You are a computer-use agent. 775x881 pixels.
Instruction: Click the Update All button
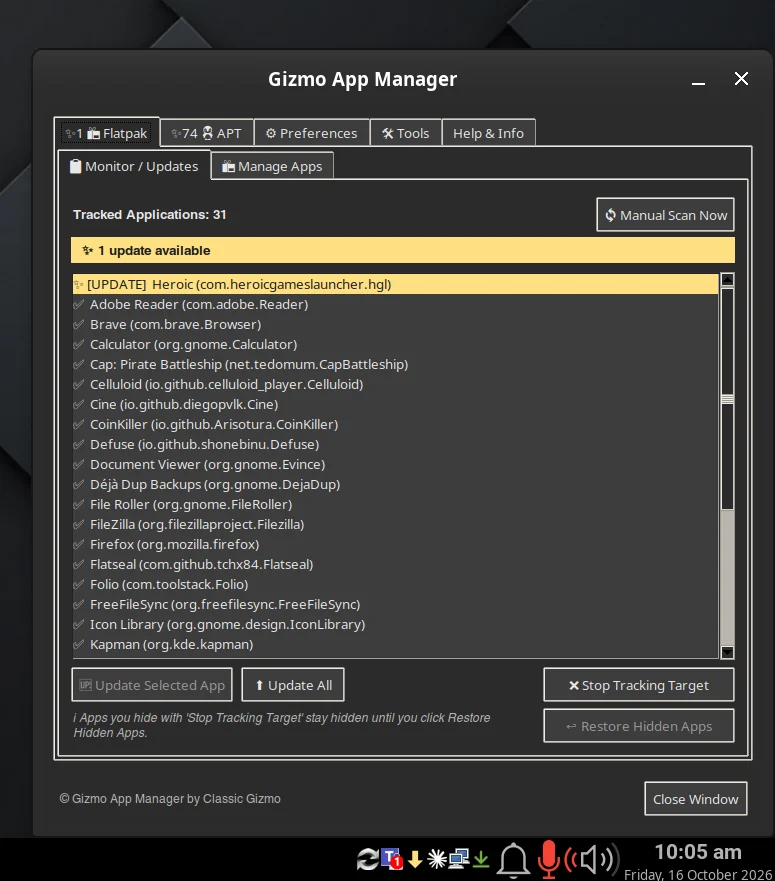(x=293, y=685)
